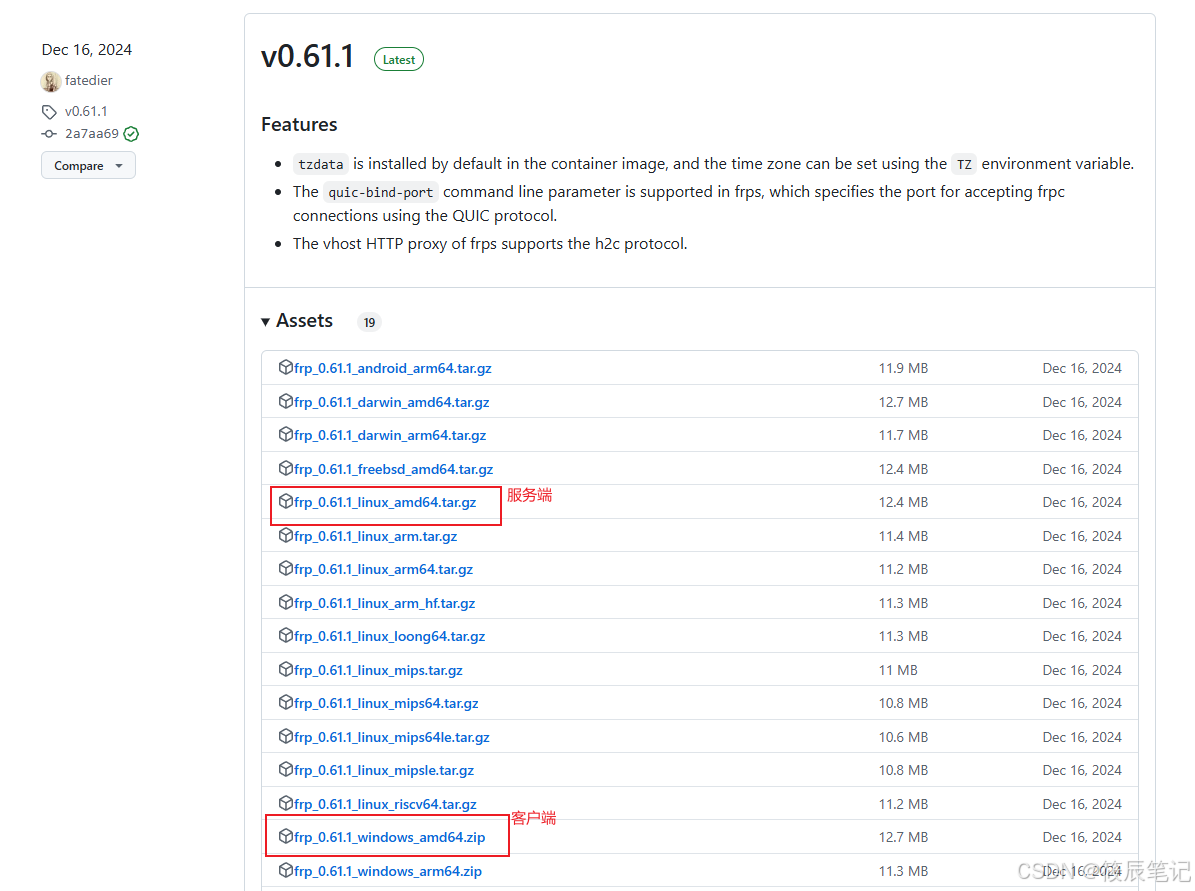This screenshot has height=891, width=1195.
Task: Download frp_0.61.1_windows_arm64.zip
Action: pyautogui.click(x=388, y=871)
